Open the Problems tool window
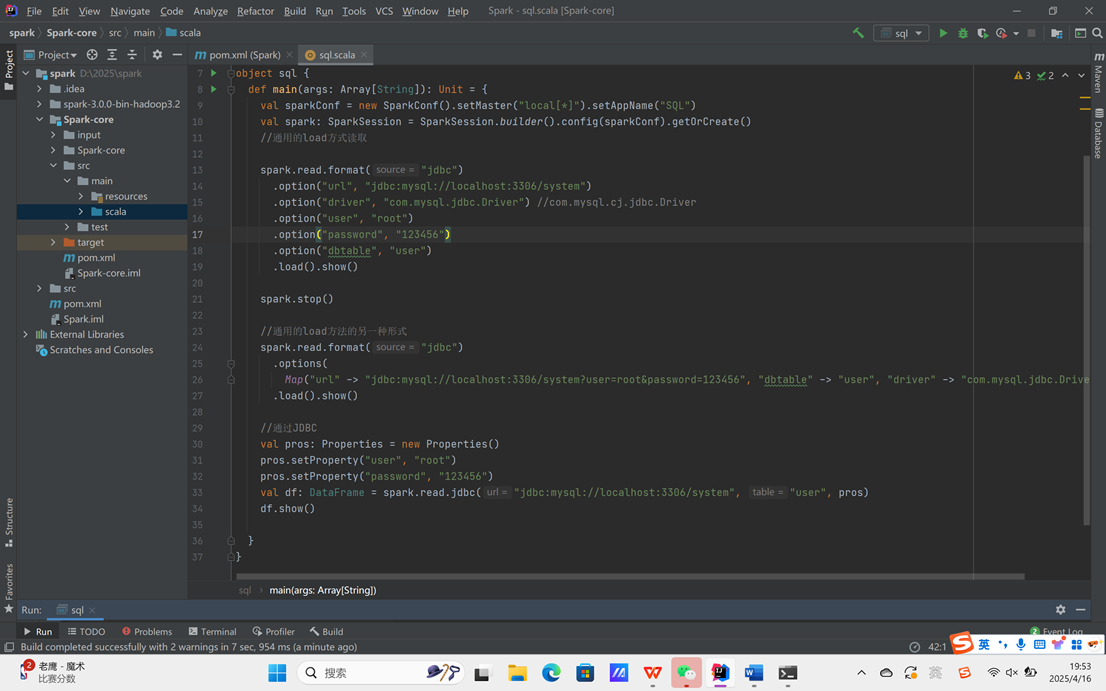Screen dimensions: 1106x691 point(147,631)
